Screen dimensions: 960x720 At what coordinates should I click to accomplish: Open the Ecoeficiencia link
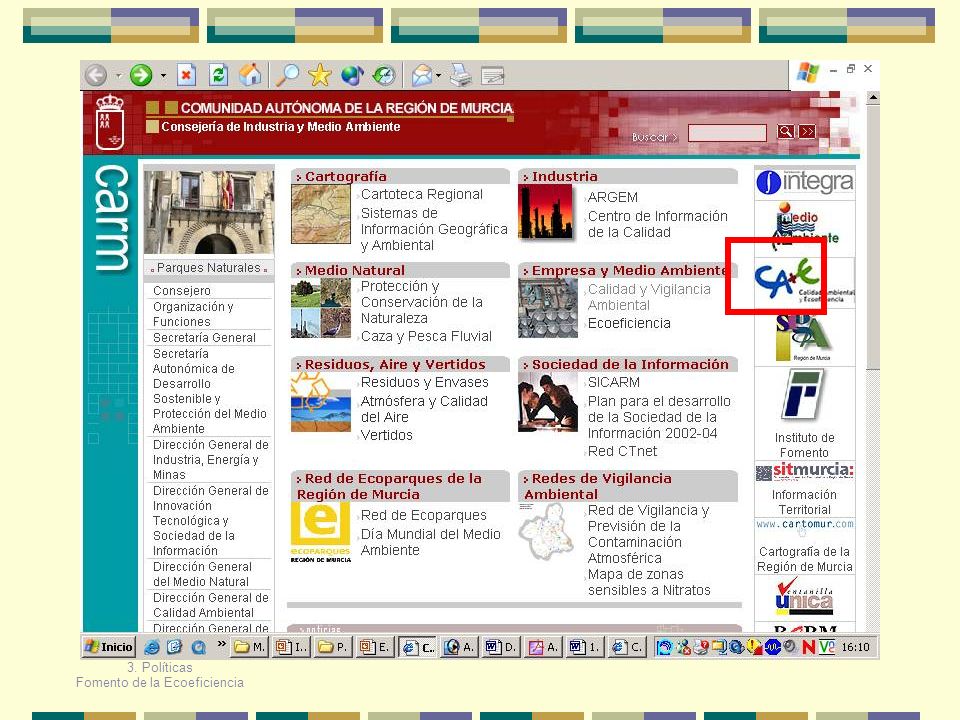[x=629, y=323]
